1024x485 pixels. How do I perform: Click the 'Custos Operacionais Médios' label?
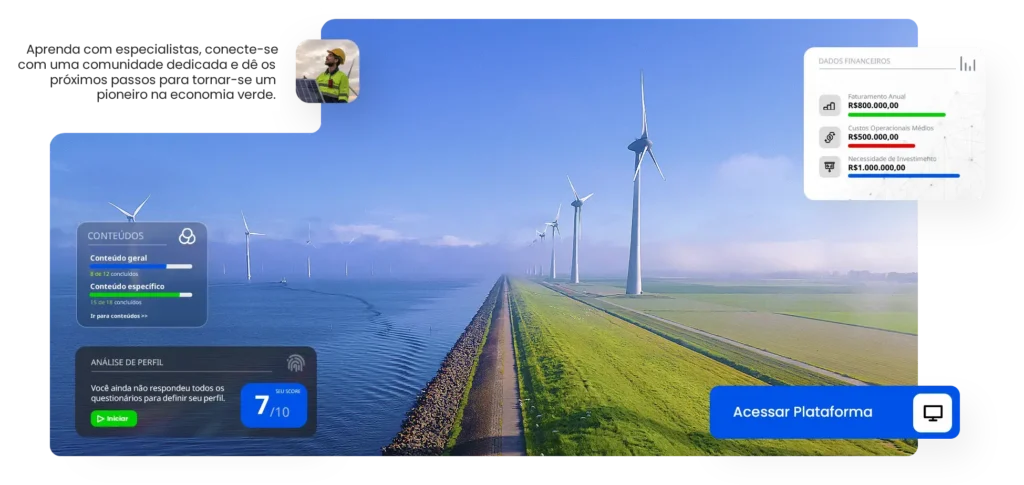tap(891, 128)
